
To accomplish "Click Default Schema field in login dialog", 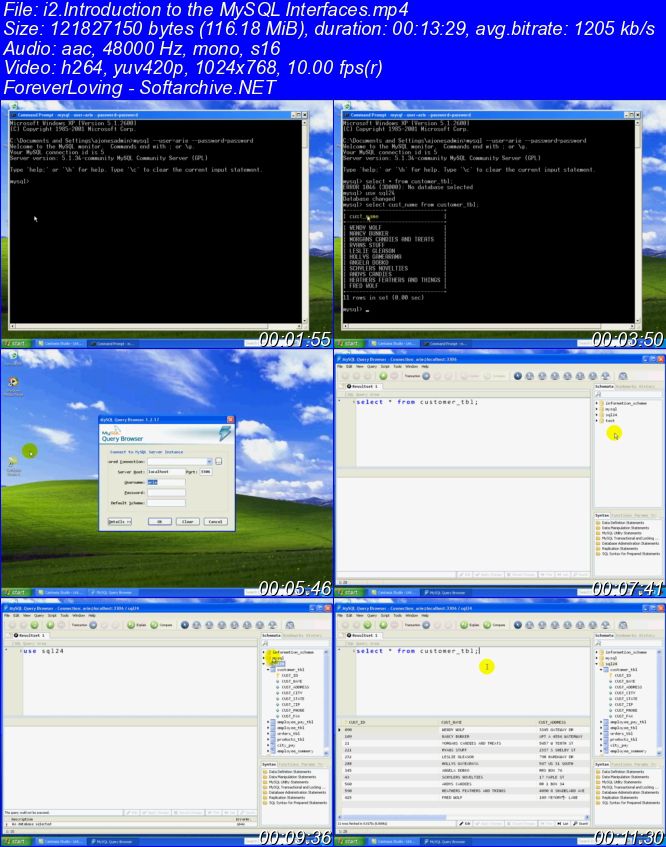I will point(166,502).
